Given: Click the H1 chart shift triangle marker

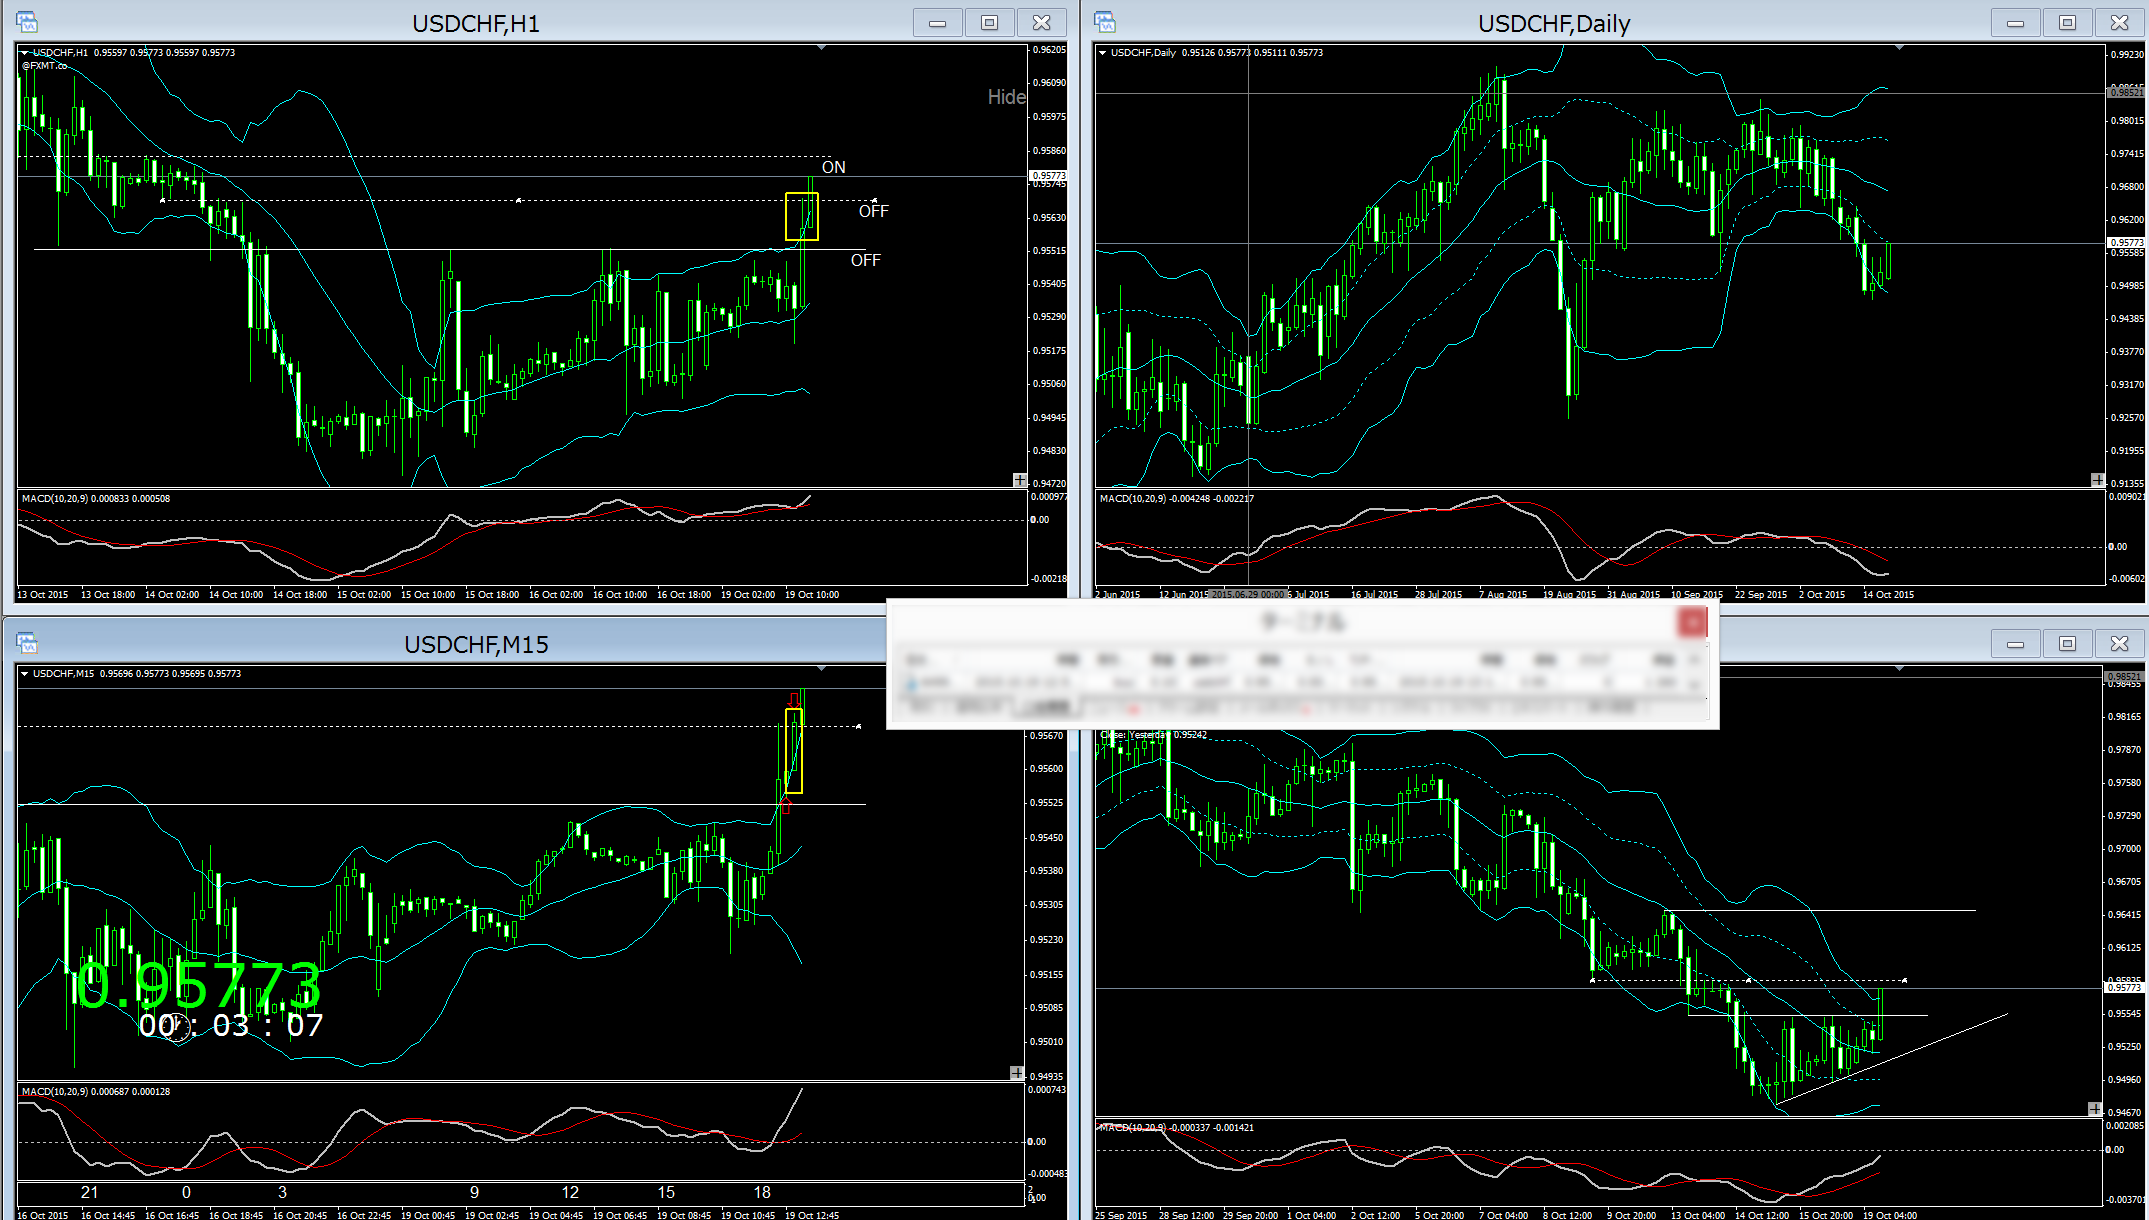Looking at the screenshot, I should (x=821, y=47).
